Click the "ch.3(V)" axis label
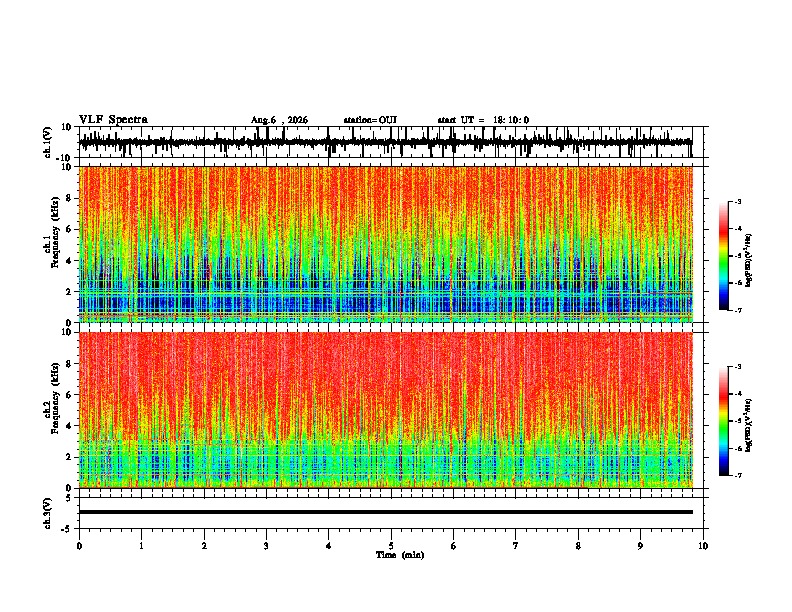792x612 pixels. [48, 513]
